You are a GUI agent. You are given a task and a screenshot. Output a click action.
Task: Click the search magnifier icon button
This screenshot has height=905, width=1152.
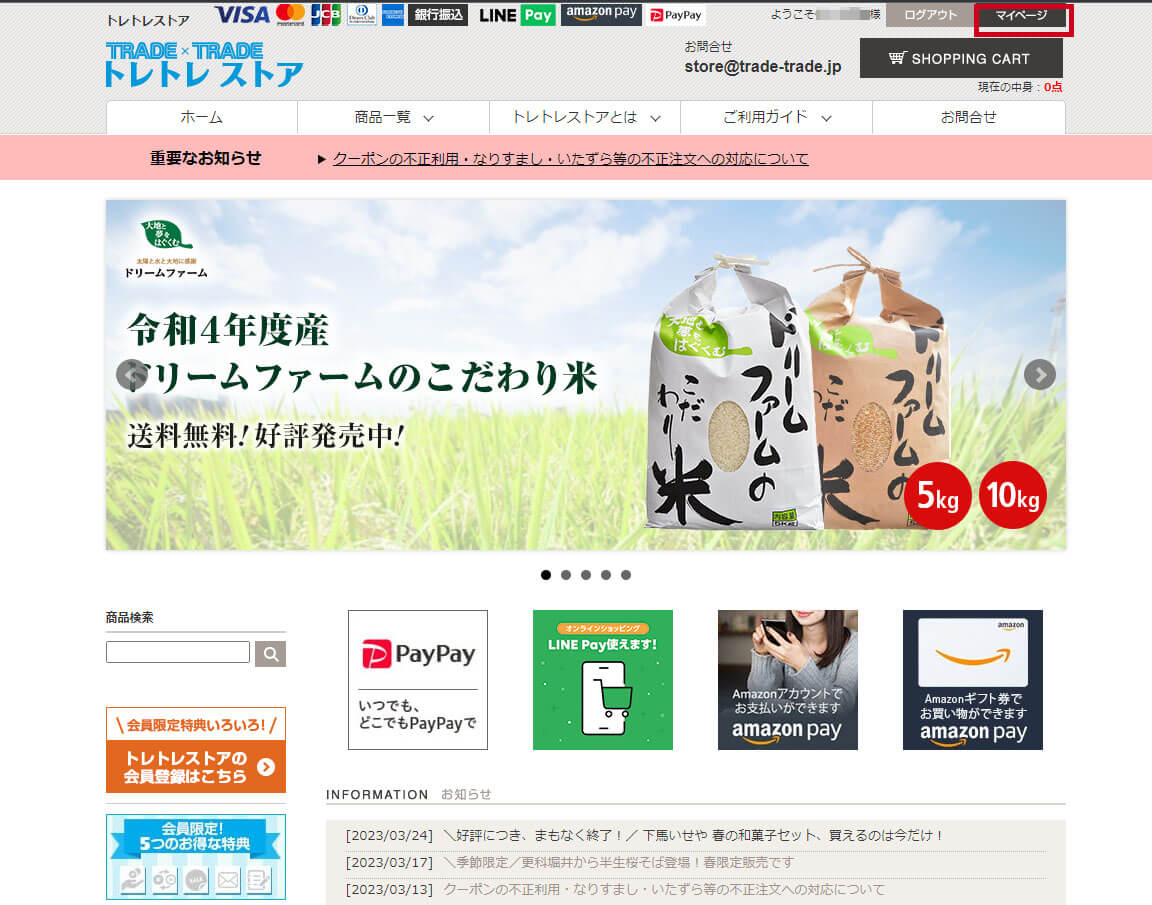[x=270, y=654]
